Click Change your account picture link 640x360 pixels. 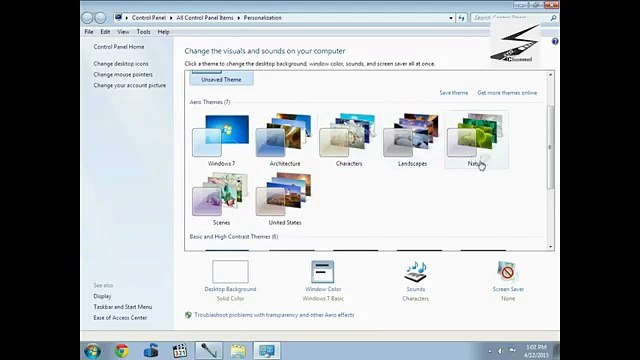[129, 85]
